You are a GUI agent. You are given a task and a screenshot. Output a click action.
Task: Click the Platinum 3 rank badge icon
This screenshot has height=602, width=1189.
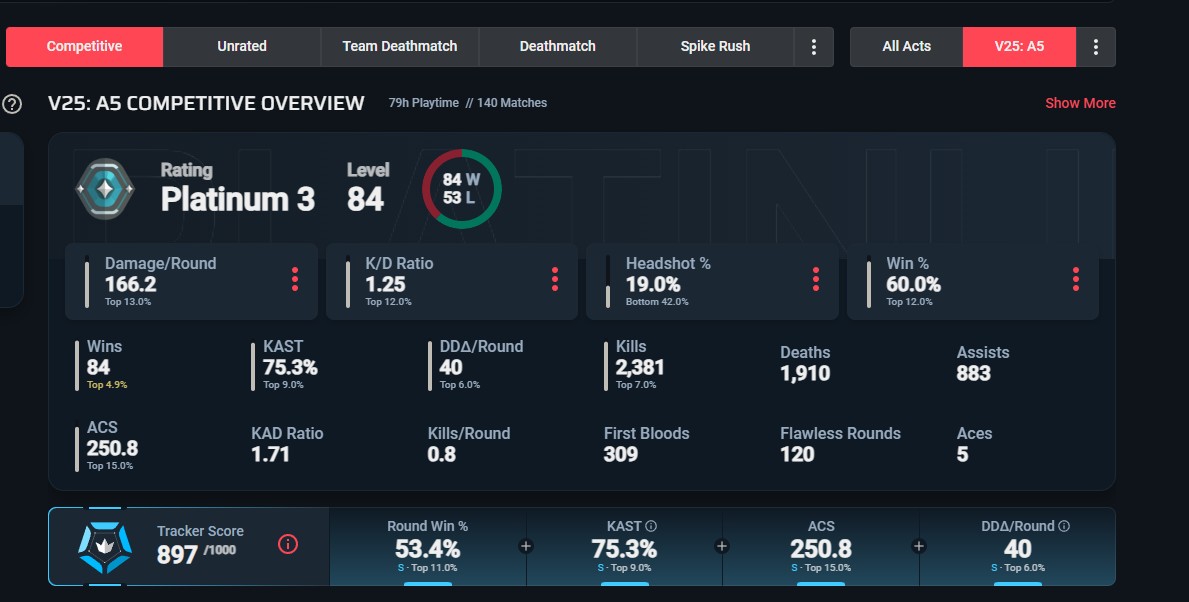tap(105, 188)
